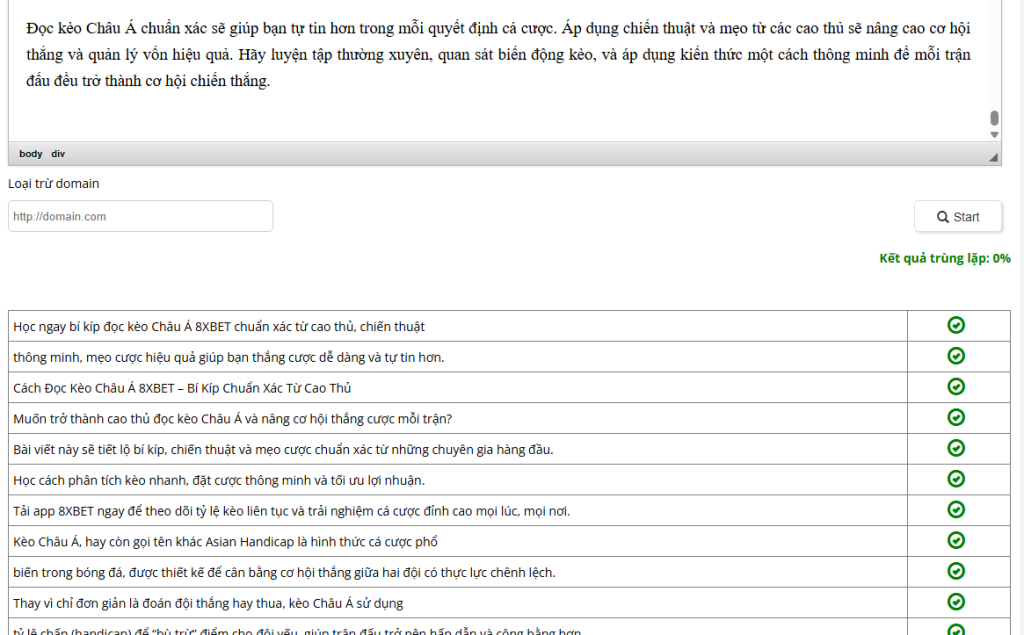1024x635 pixels.
Task: Click the checkmark icon for the "Cách Đọc Kèo Châu Á 8XBET" row
Action: (957, 387)
